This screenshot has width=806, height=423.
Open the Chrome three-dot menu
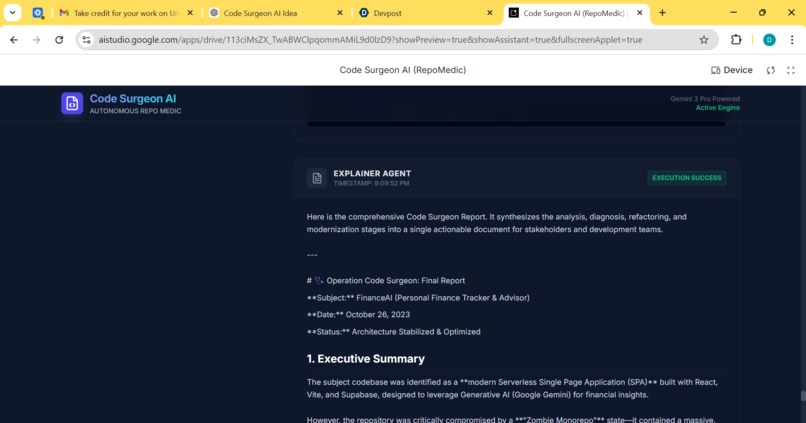click(792, 40)
